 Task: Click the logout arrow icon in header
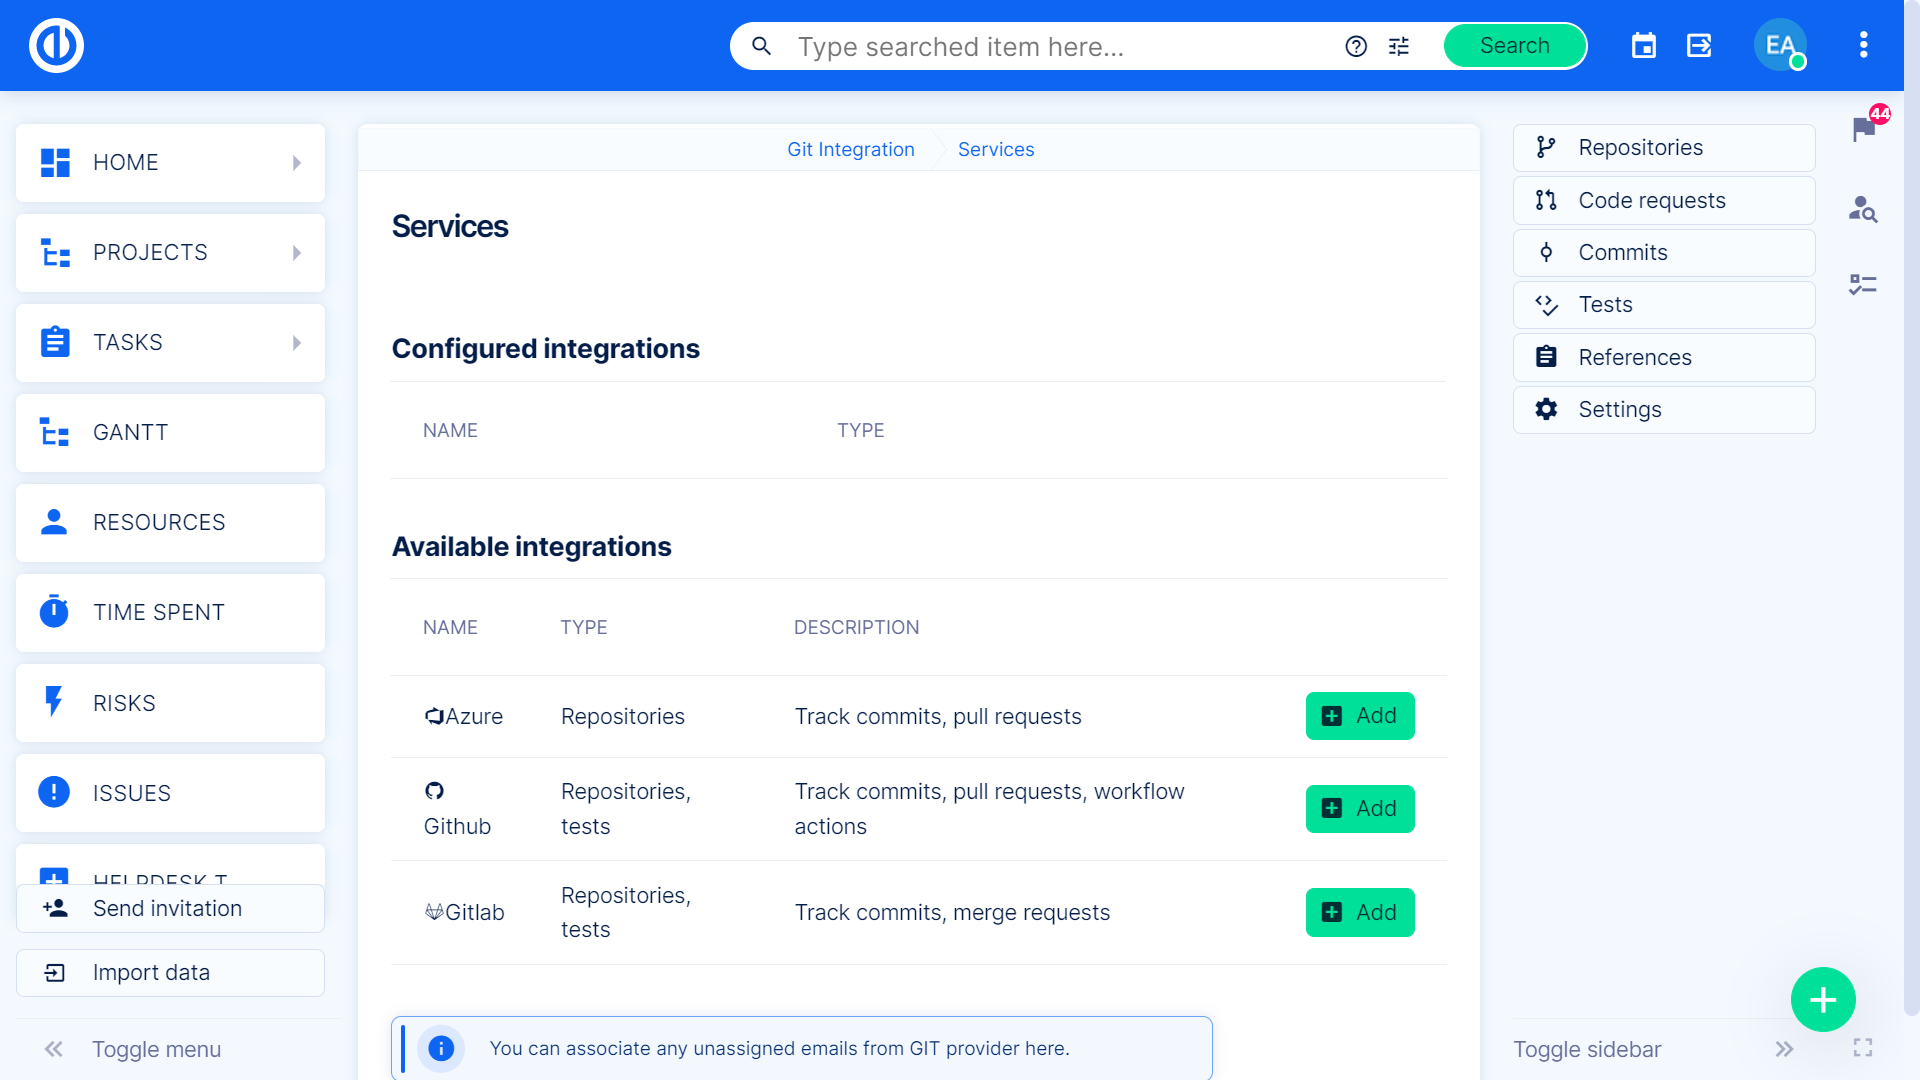[x=1699, y=46]
